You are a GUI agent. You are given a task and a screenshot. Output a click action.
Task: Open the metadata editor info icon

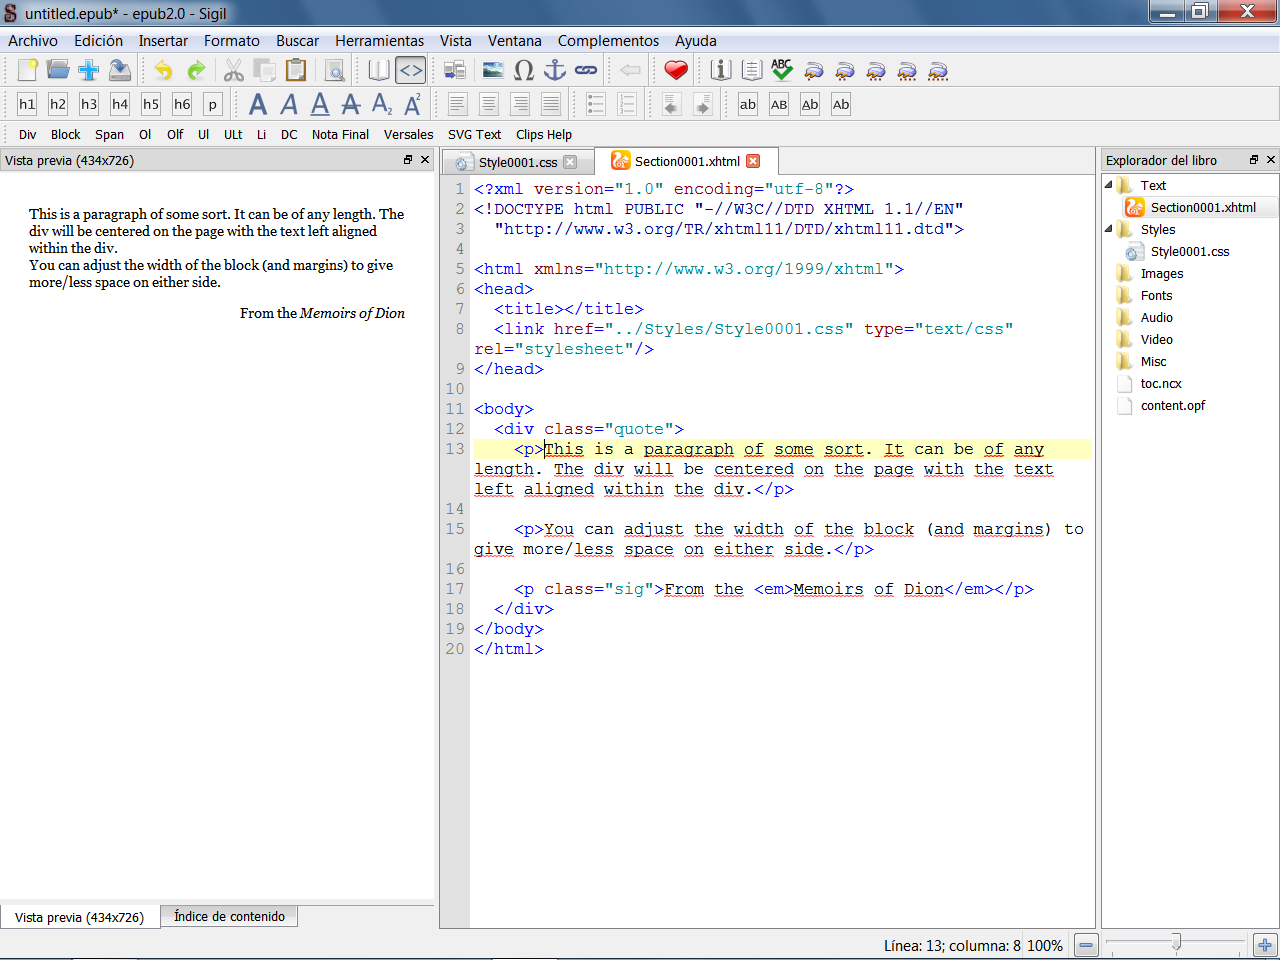click(720, 70)
